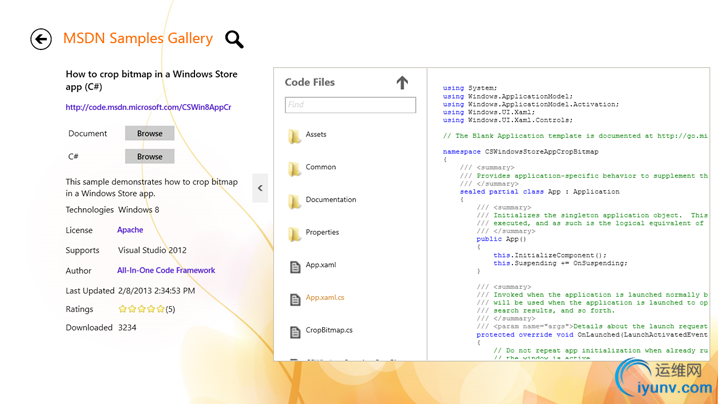Open the All-In-One Code Framework author link
This screenshot has width=718, height=404.
(x=166, y=270)
